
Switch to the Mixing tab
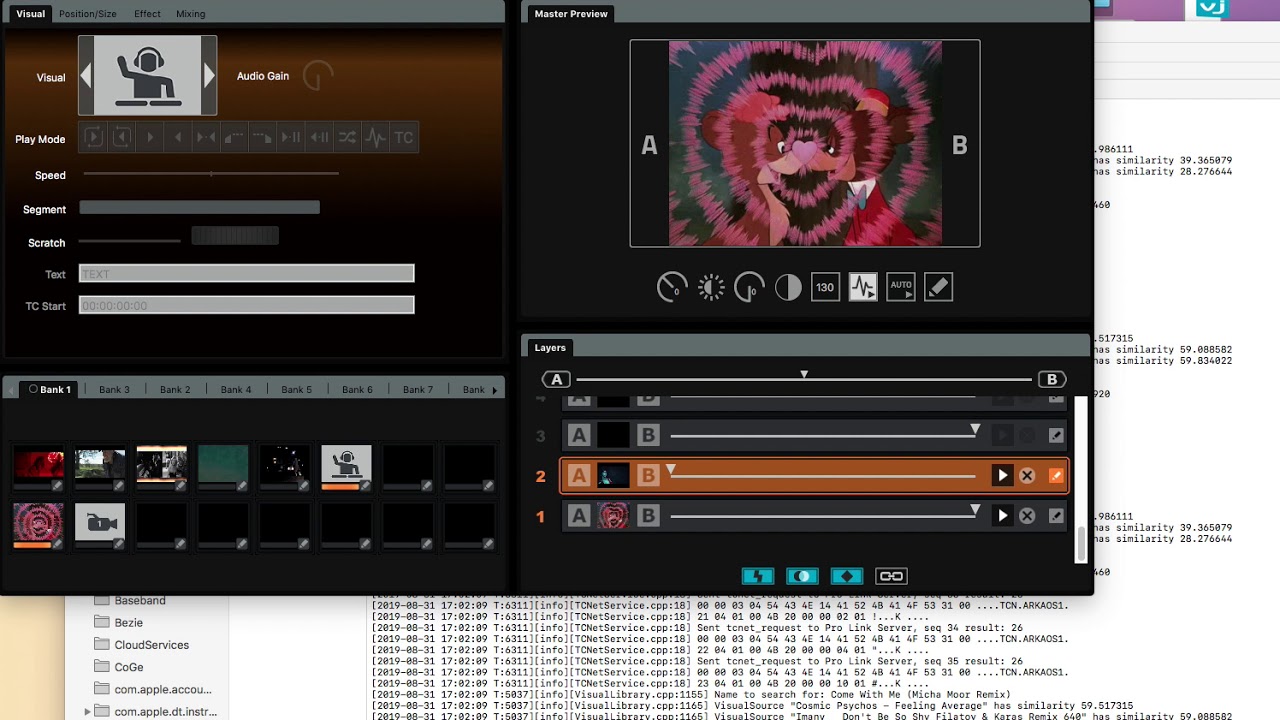click(190, 14)
